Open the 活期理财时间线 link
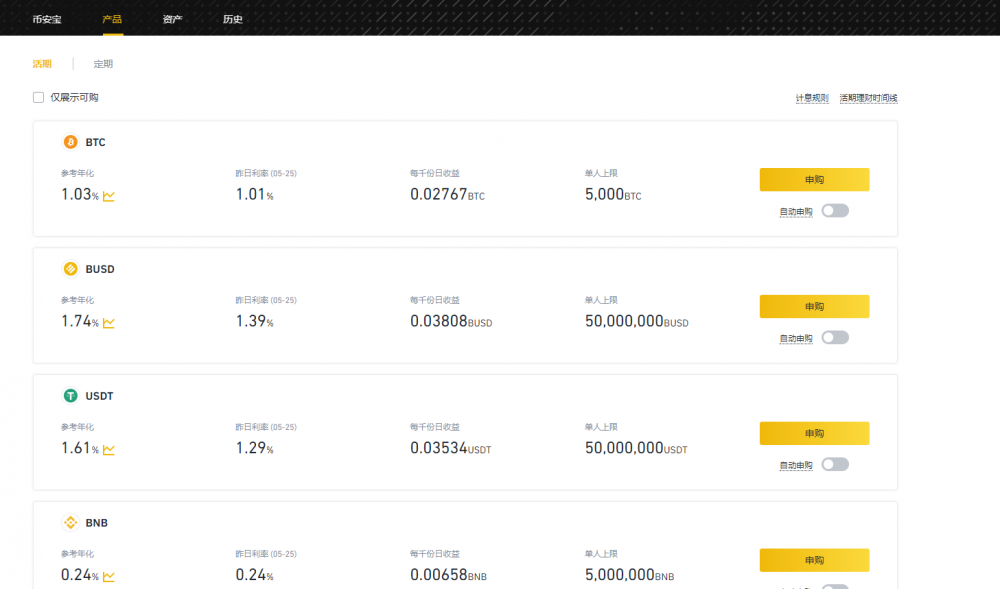1000x589 pixels. (868, 98)
